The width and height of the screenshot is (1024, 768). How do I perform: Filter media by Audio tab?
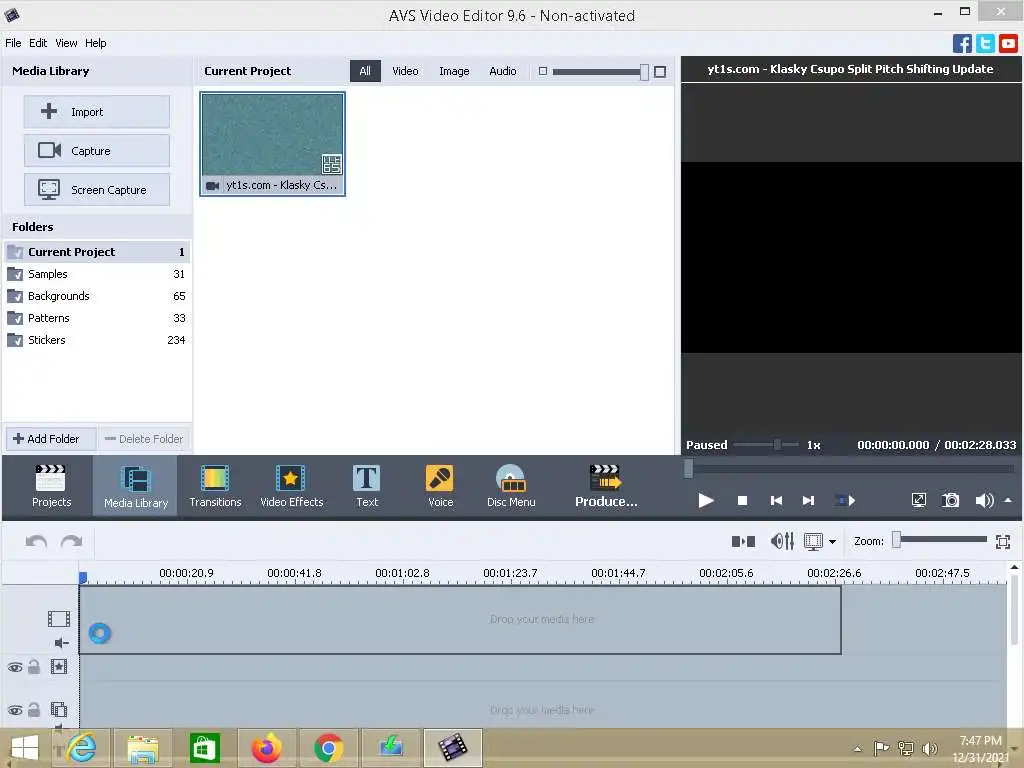point(503,71)
